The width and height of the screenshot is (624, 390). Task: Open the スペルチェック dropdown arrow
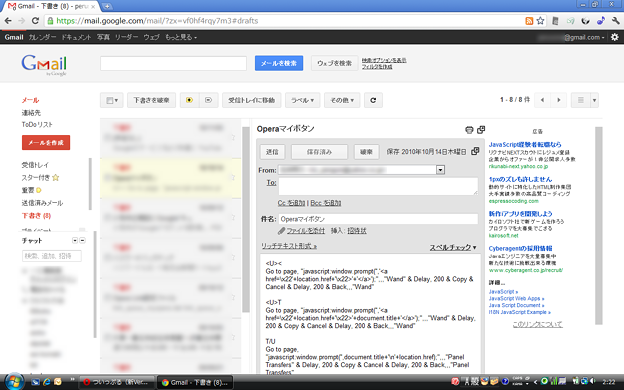tap(474, 248)
